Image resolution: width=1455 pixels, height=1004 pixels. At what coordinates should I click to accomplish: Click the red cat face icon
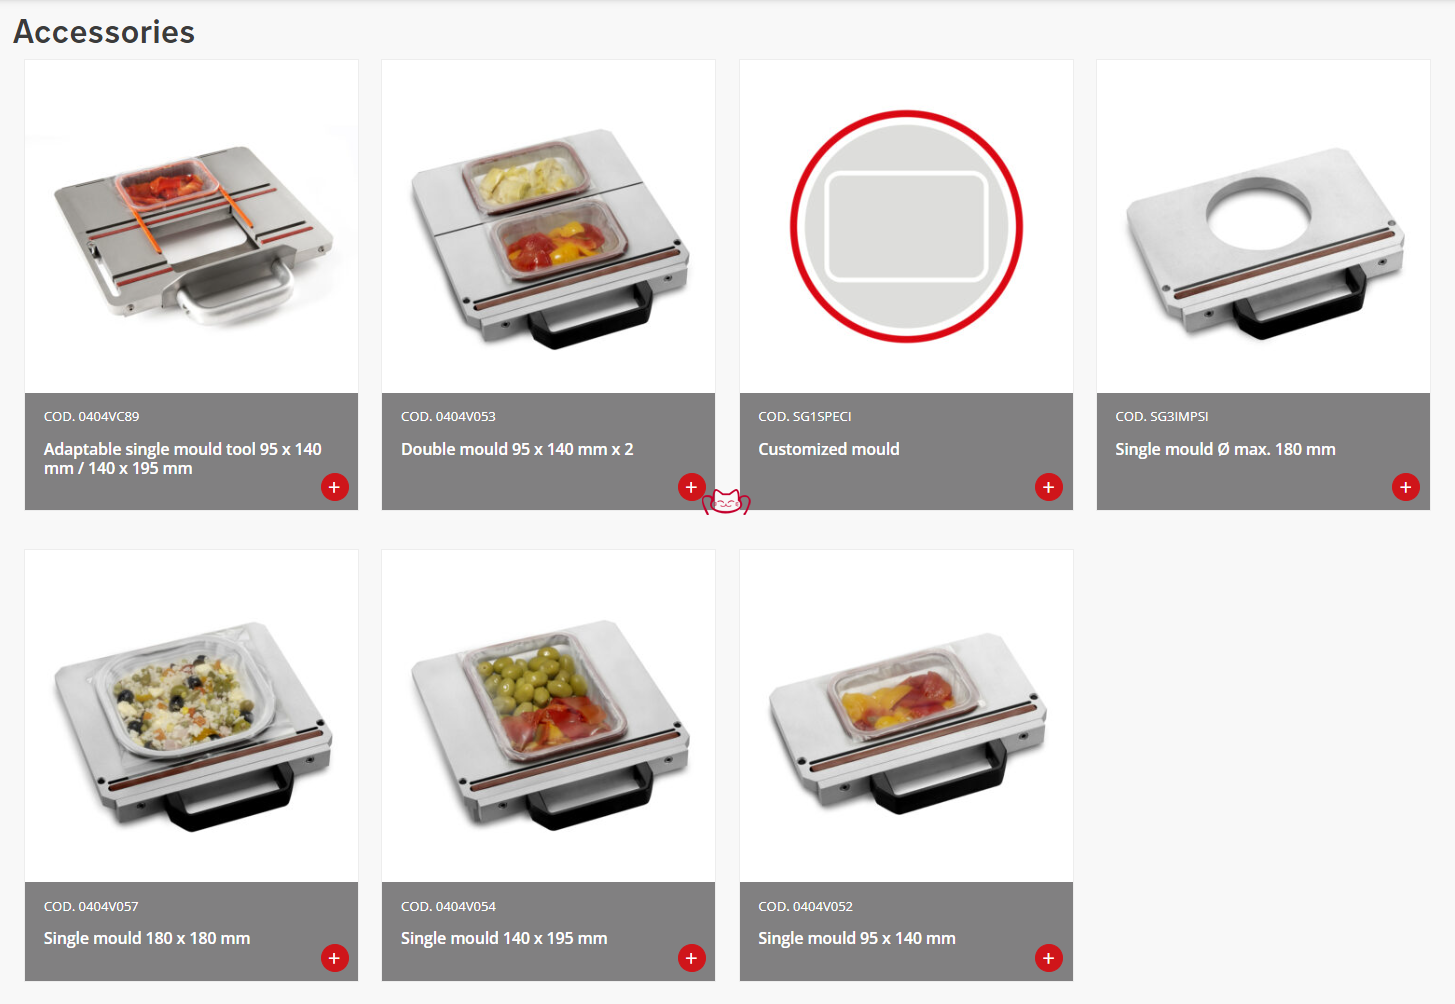point(726,502)
